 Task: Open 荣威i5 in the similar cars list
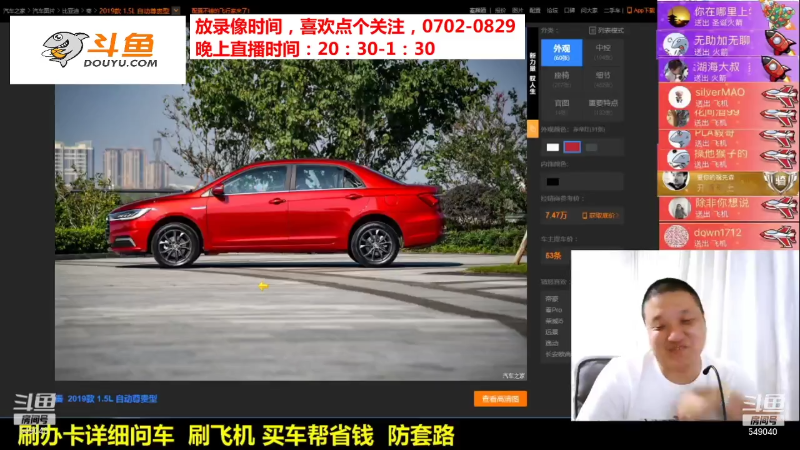pos(554,321)
